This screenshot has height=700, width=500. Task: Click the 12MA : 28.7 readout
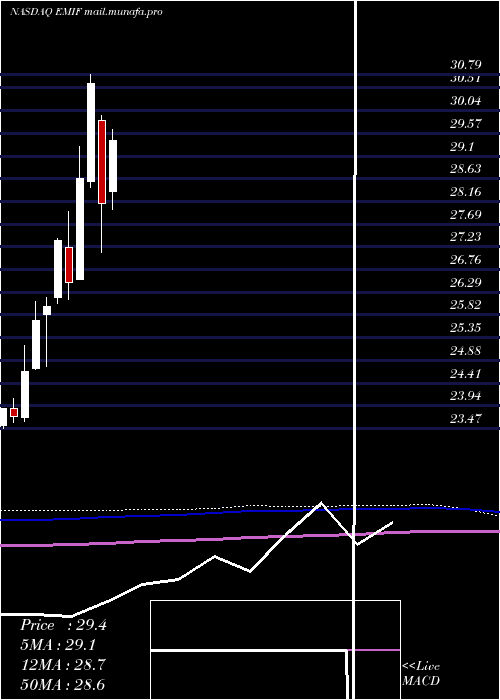point(63,665)
